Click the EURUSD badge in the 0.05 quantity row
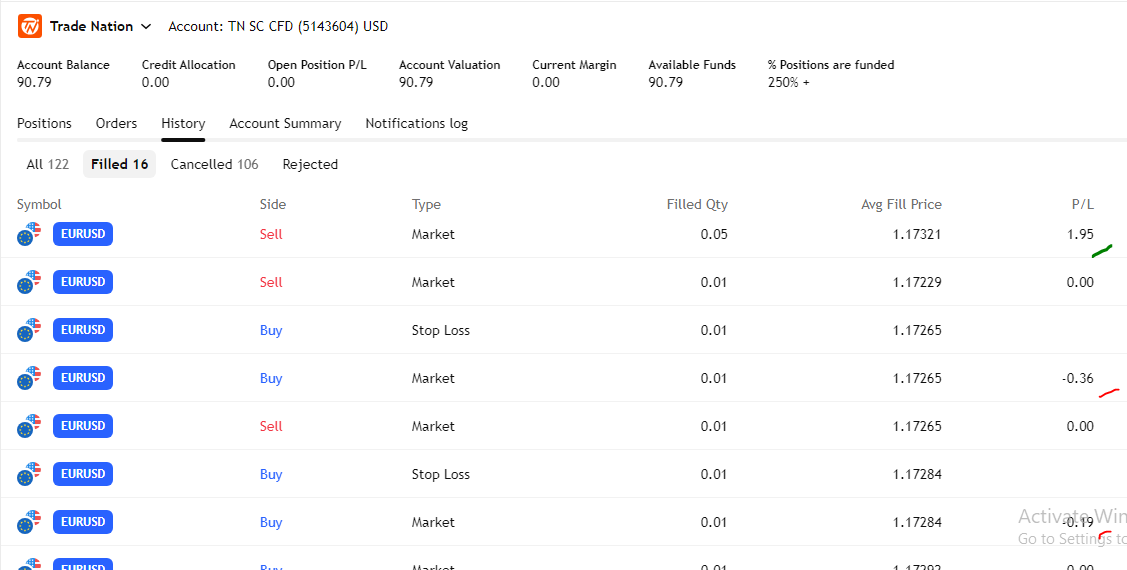Image resolution: width=1127 pixels, height=570 pixels. tap(83, 234)
